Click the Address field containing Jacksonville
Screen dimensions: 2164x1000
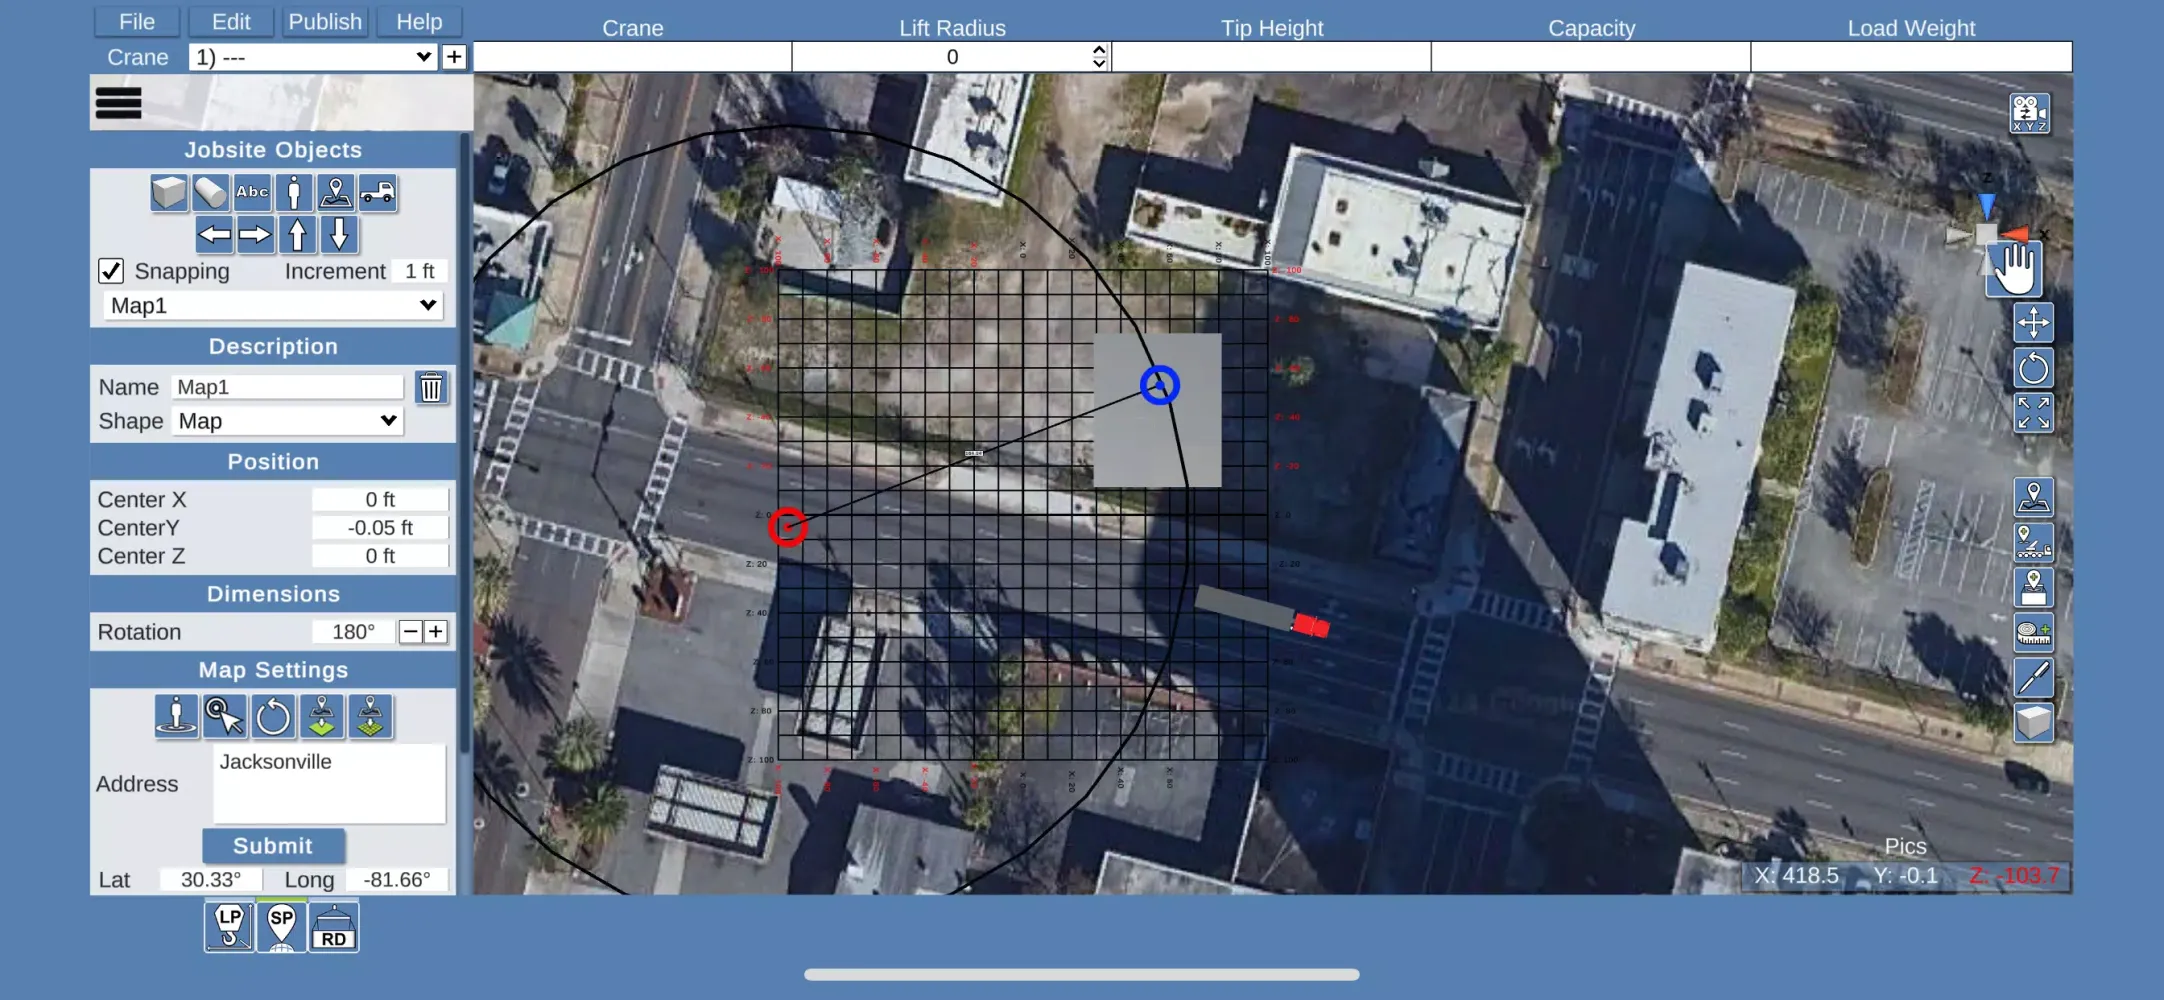[x=329, y=784]
